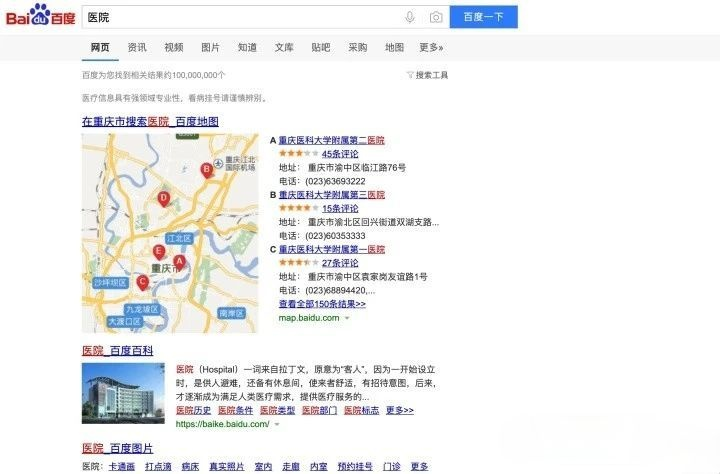720x474 pixels.
Task: Click the Baidu logo
Action: pyautogui.click(x=40, y=16)
